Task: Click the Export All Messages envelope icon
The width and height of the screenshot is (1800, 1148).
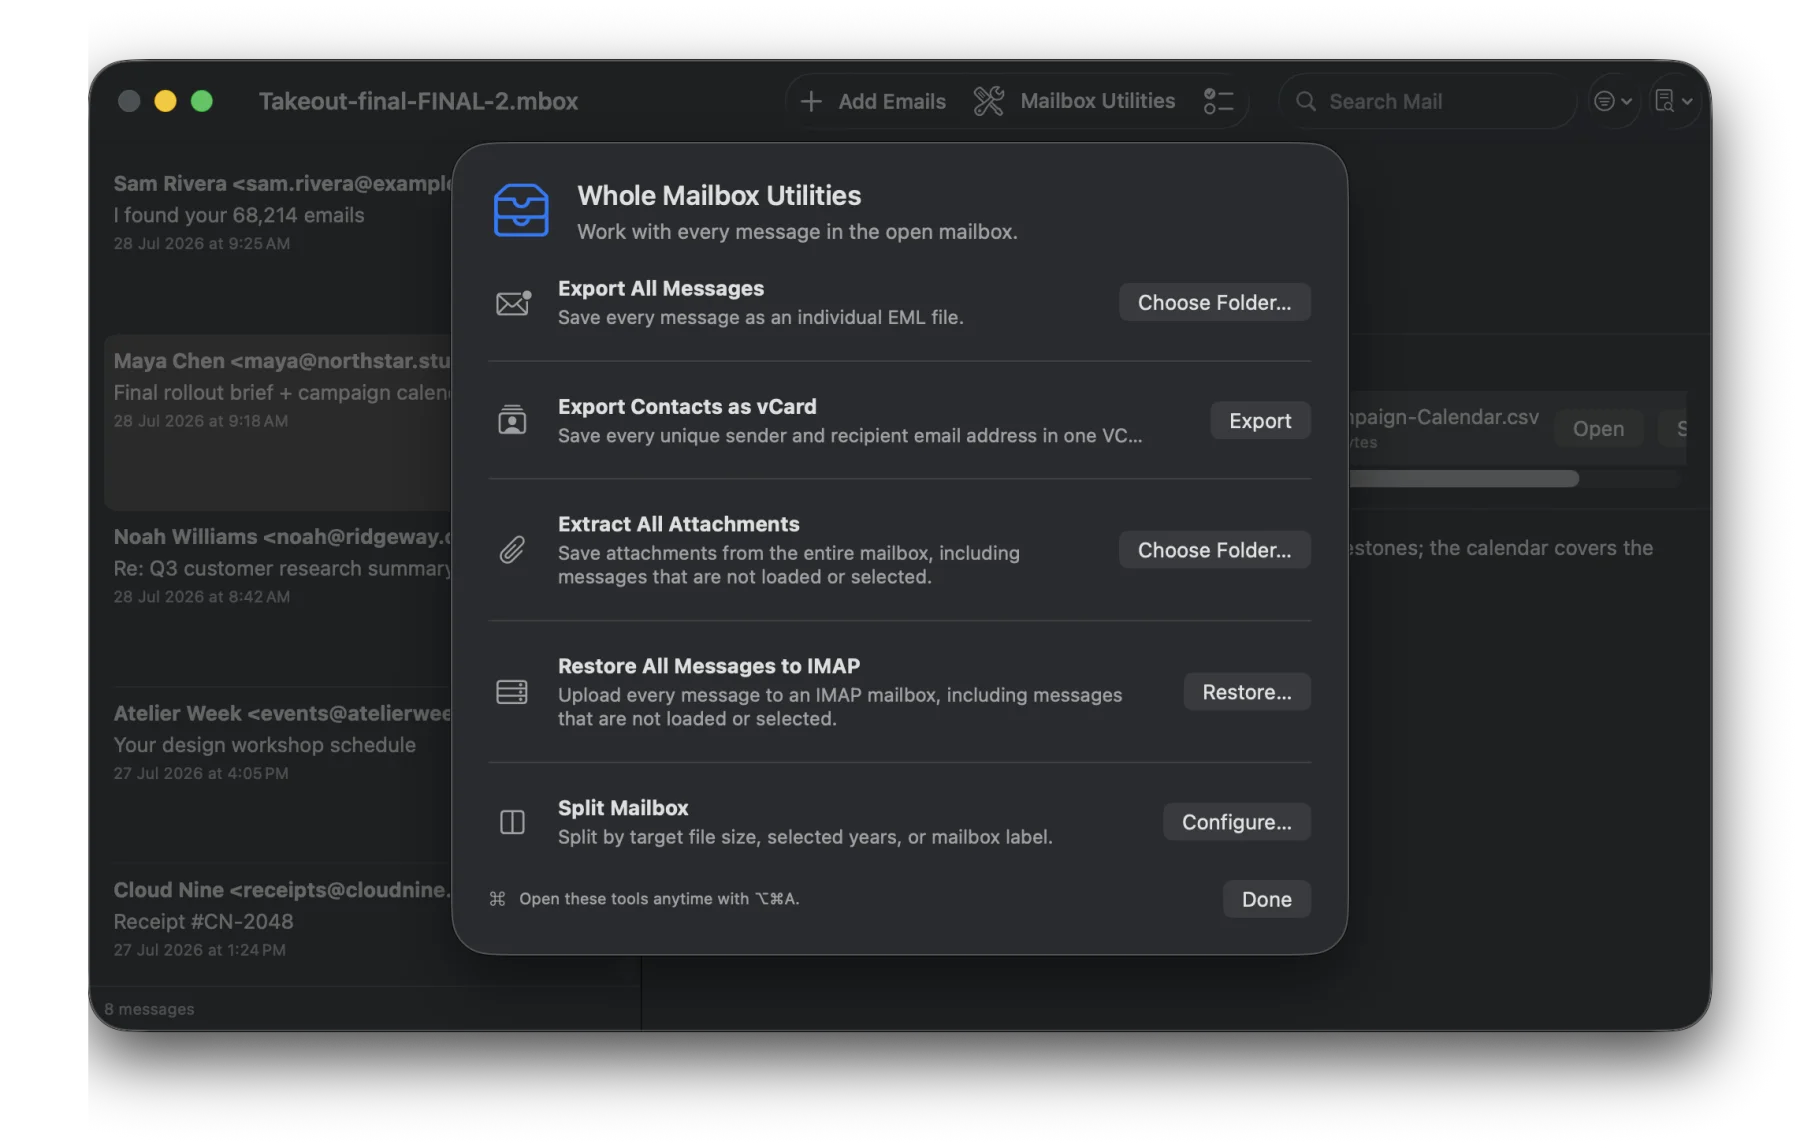Action: 513,302
